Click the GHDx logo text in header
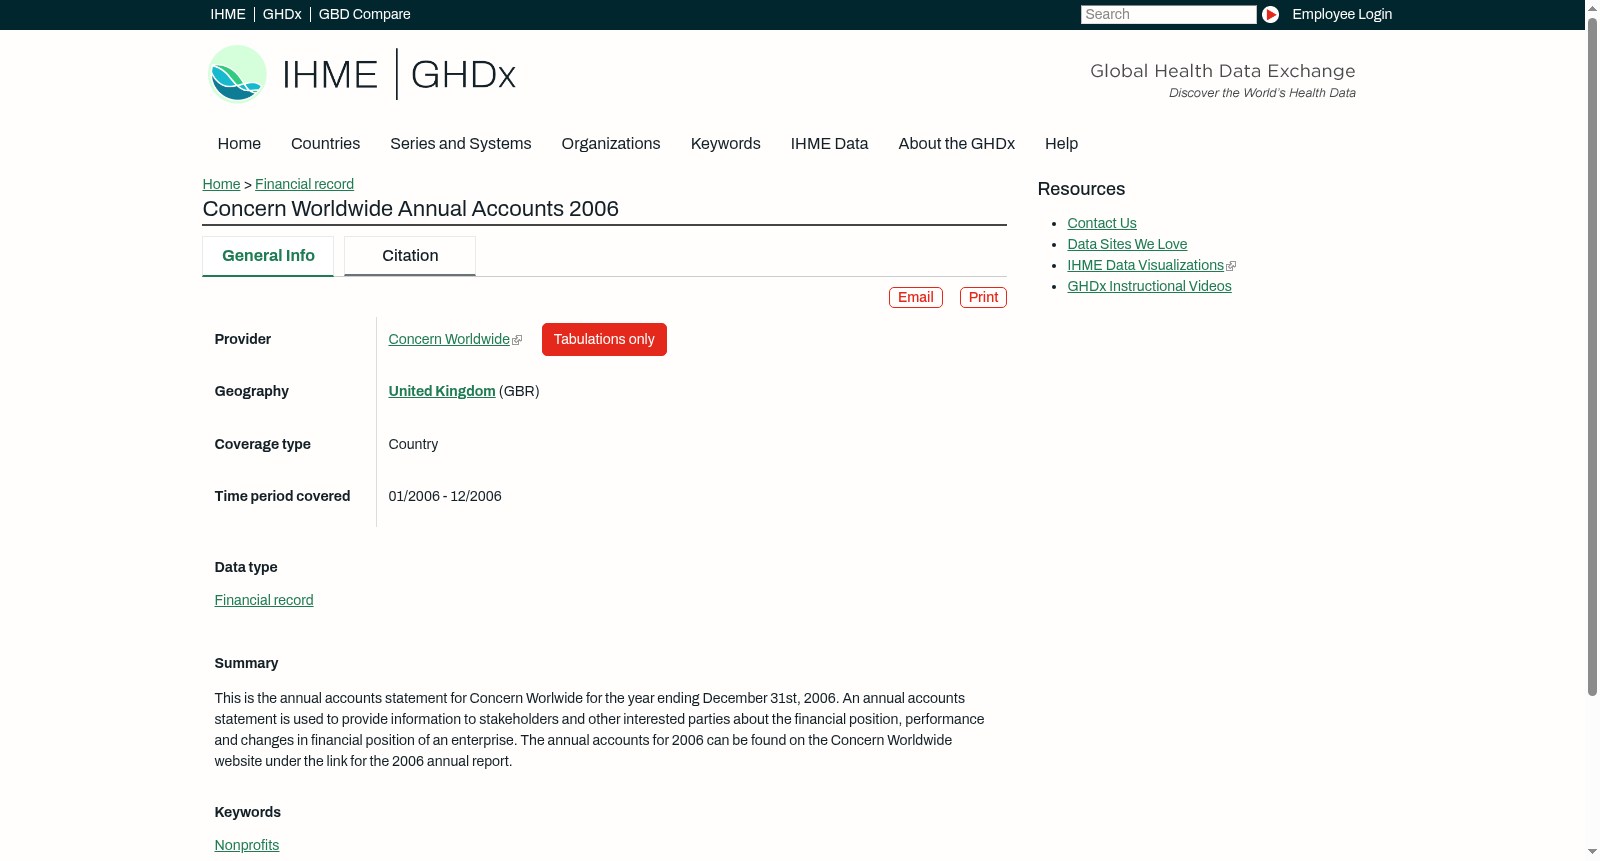 (x=463, y=75)
